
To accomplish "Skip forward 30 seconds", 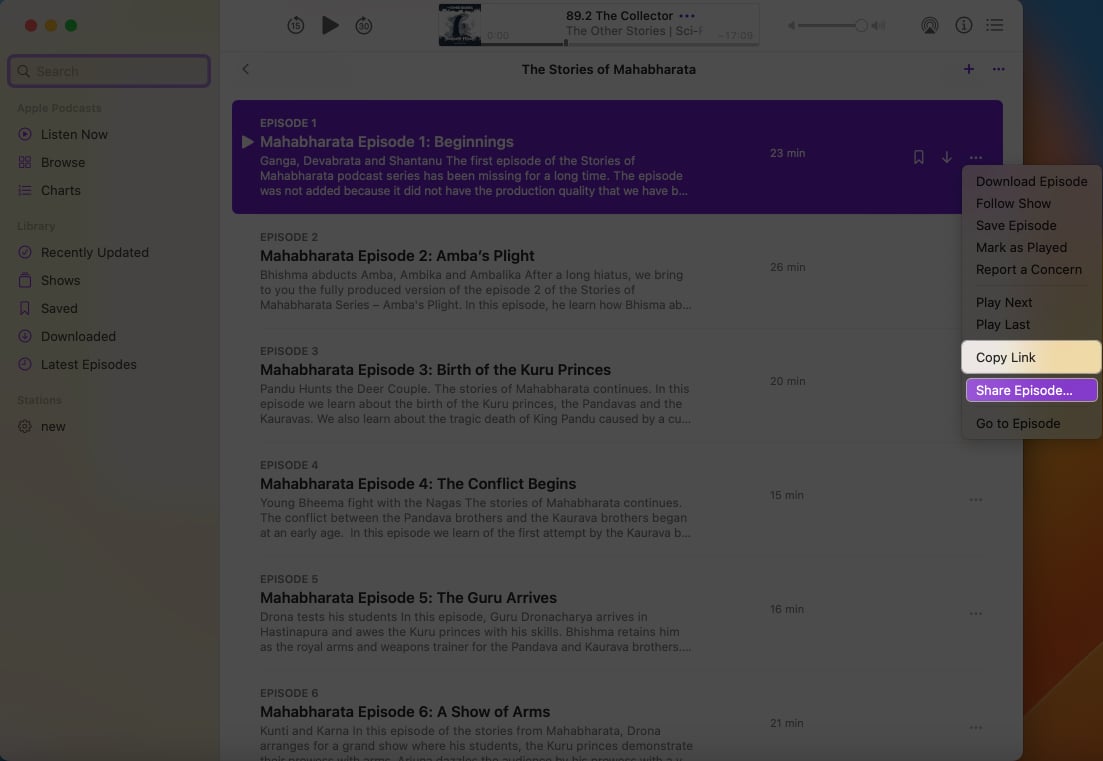I will click(x=364, y=25).
